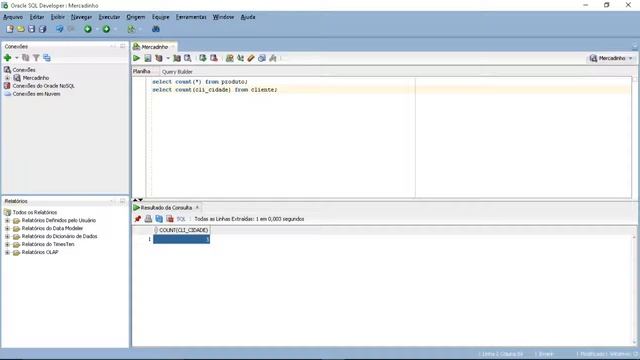640x360 pixels.
Task: Click the green Back navigation icon
Action: point(87,29)
